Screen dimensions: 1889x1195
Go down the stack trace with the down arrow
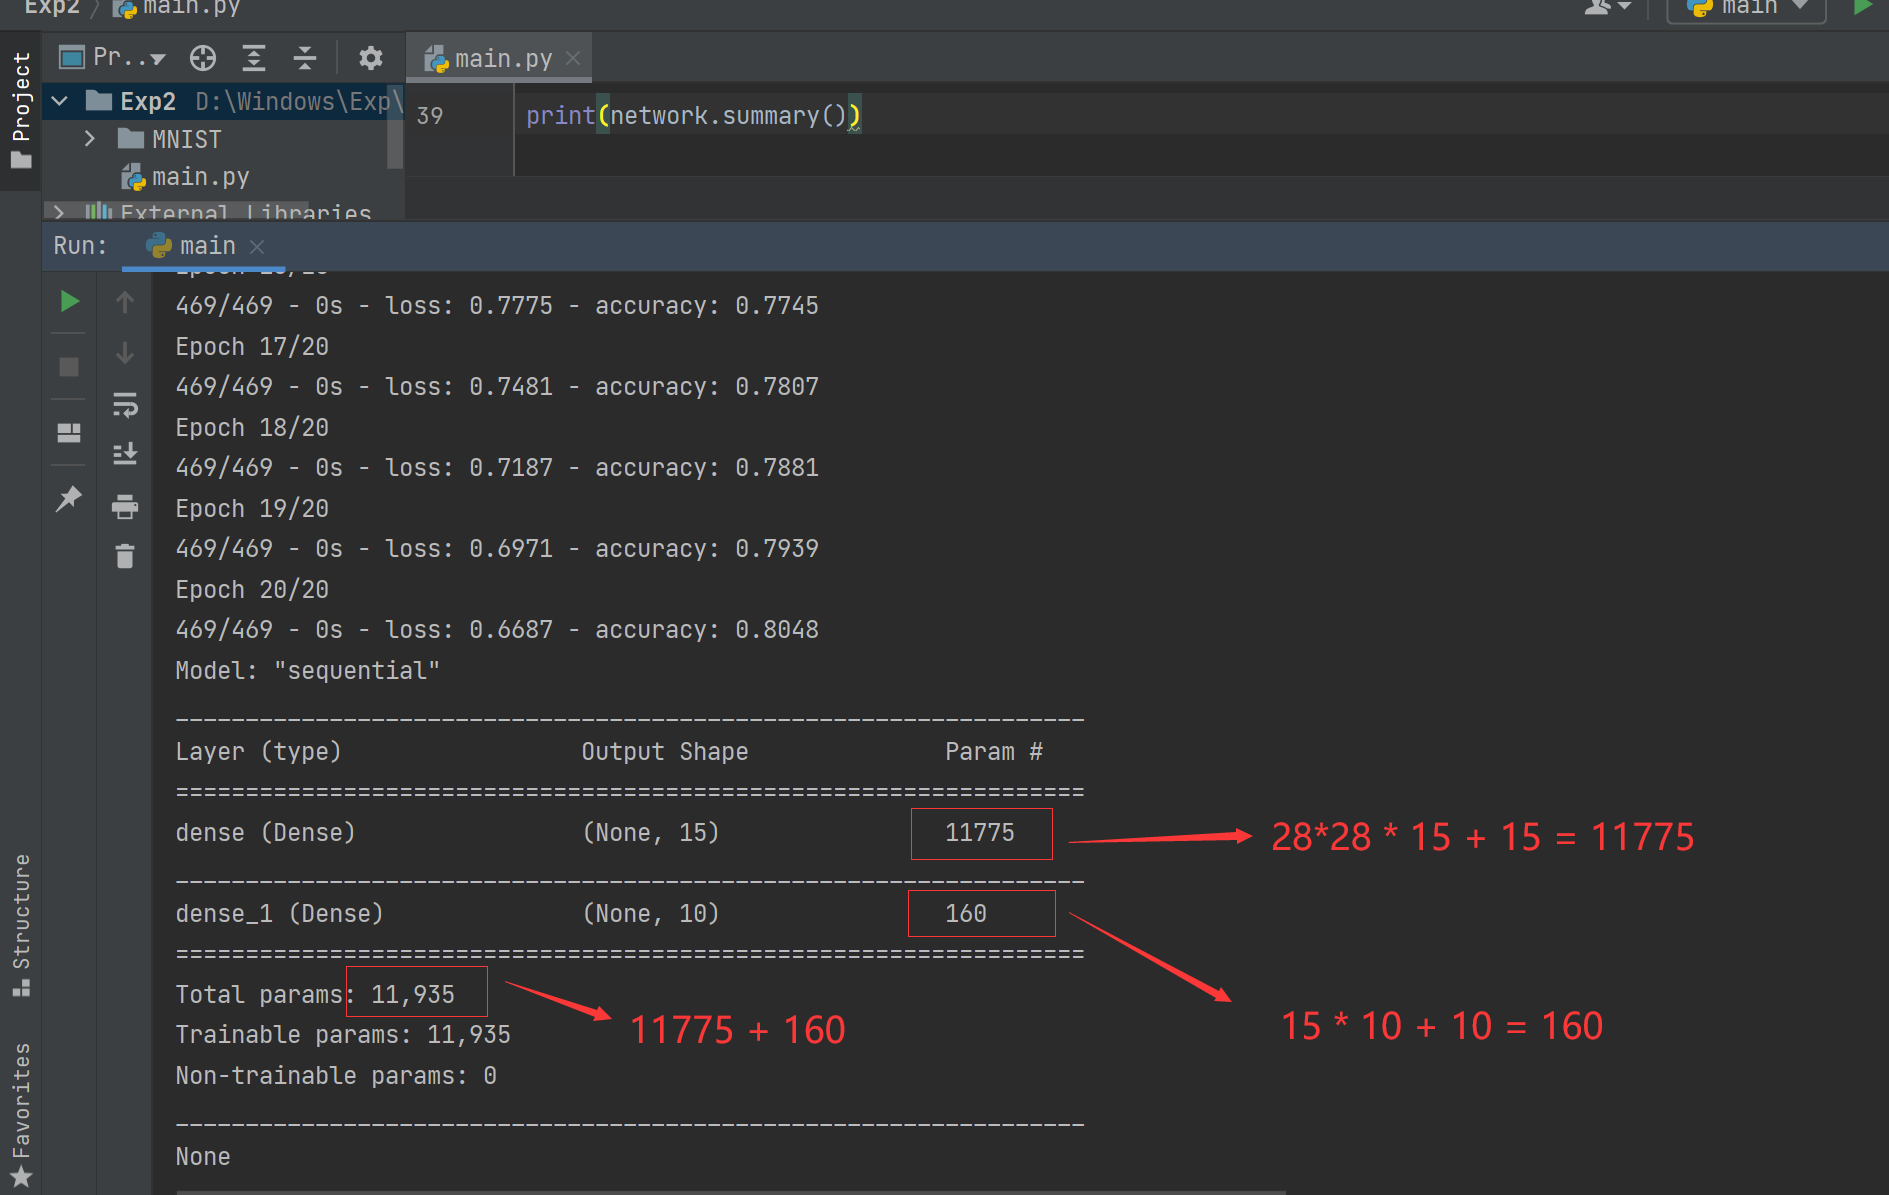point(125,353)
